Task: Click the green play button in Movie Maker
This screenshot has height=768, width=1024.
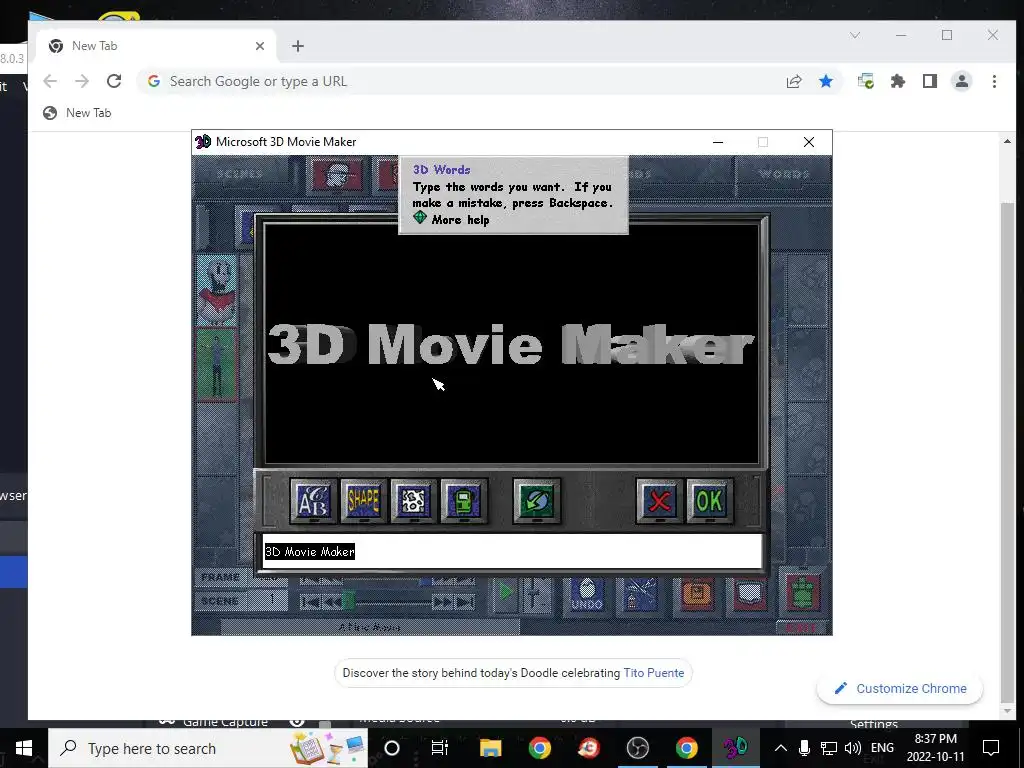Action: (505, 593)
